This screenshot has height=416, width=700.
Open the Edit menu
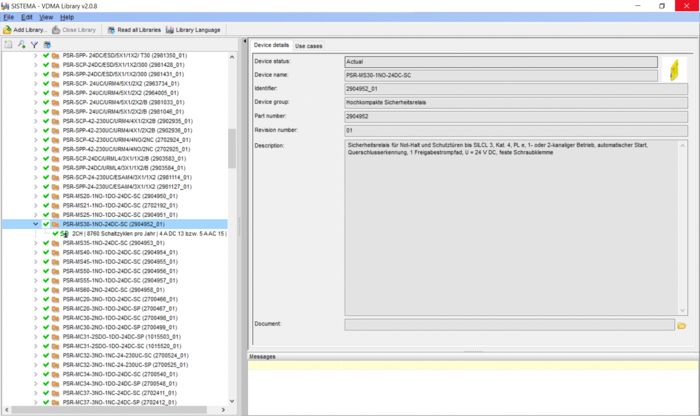(27, 17)
